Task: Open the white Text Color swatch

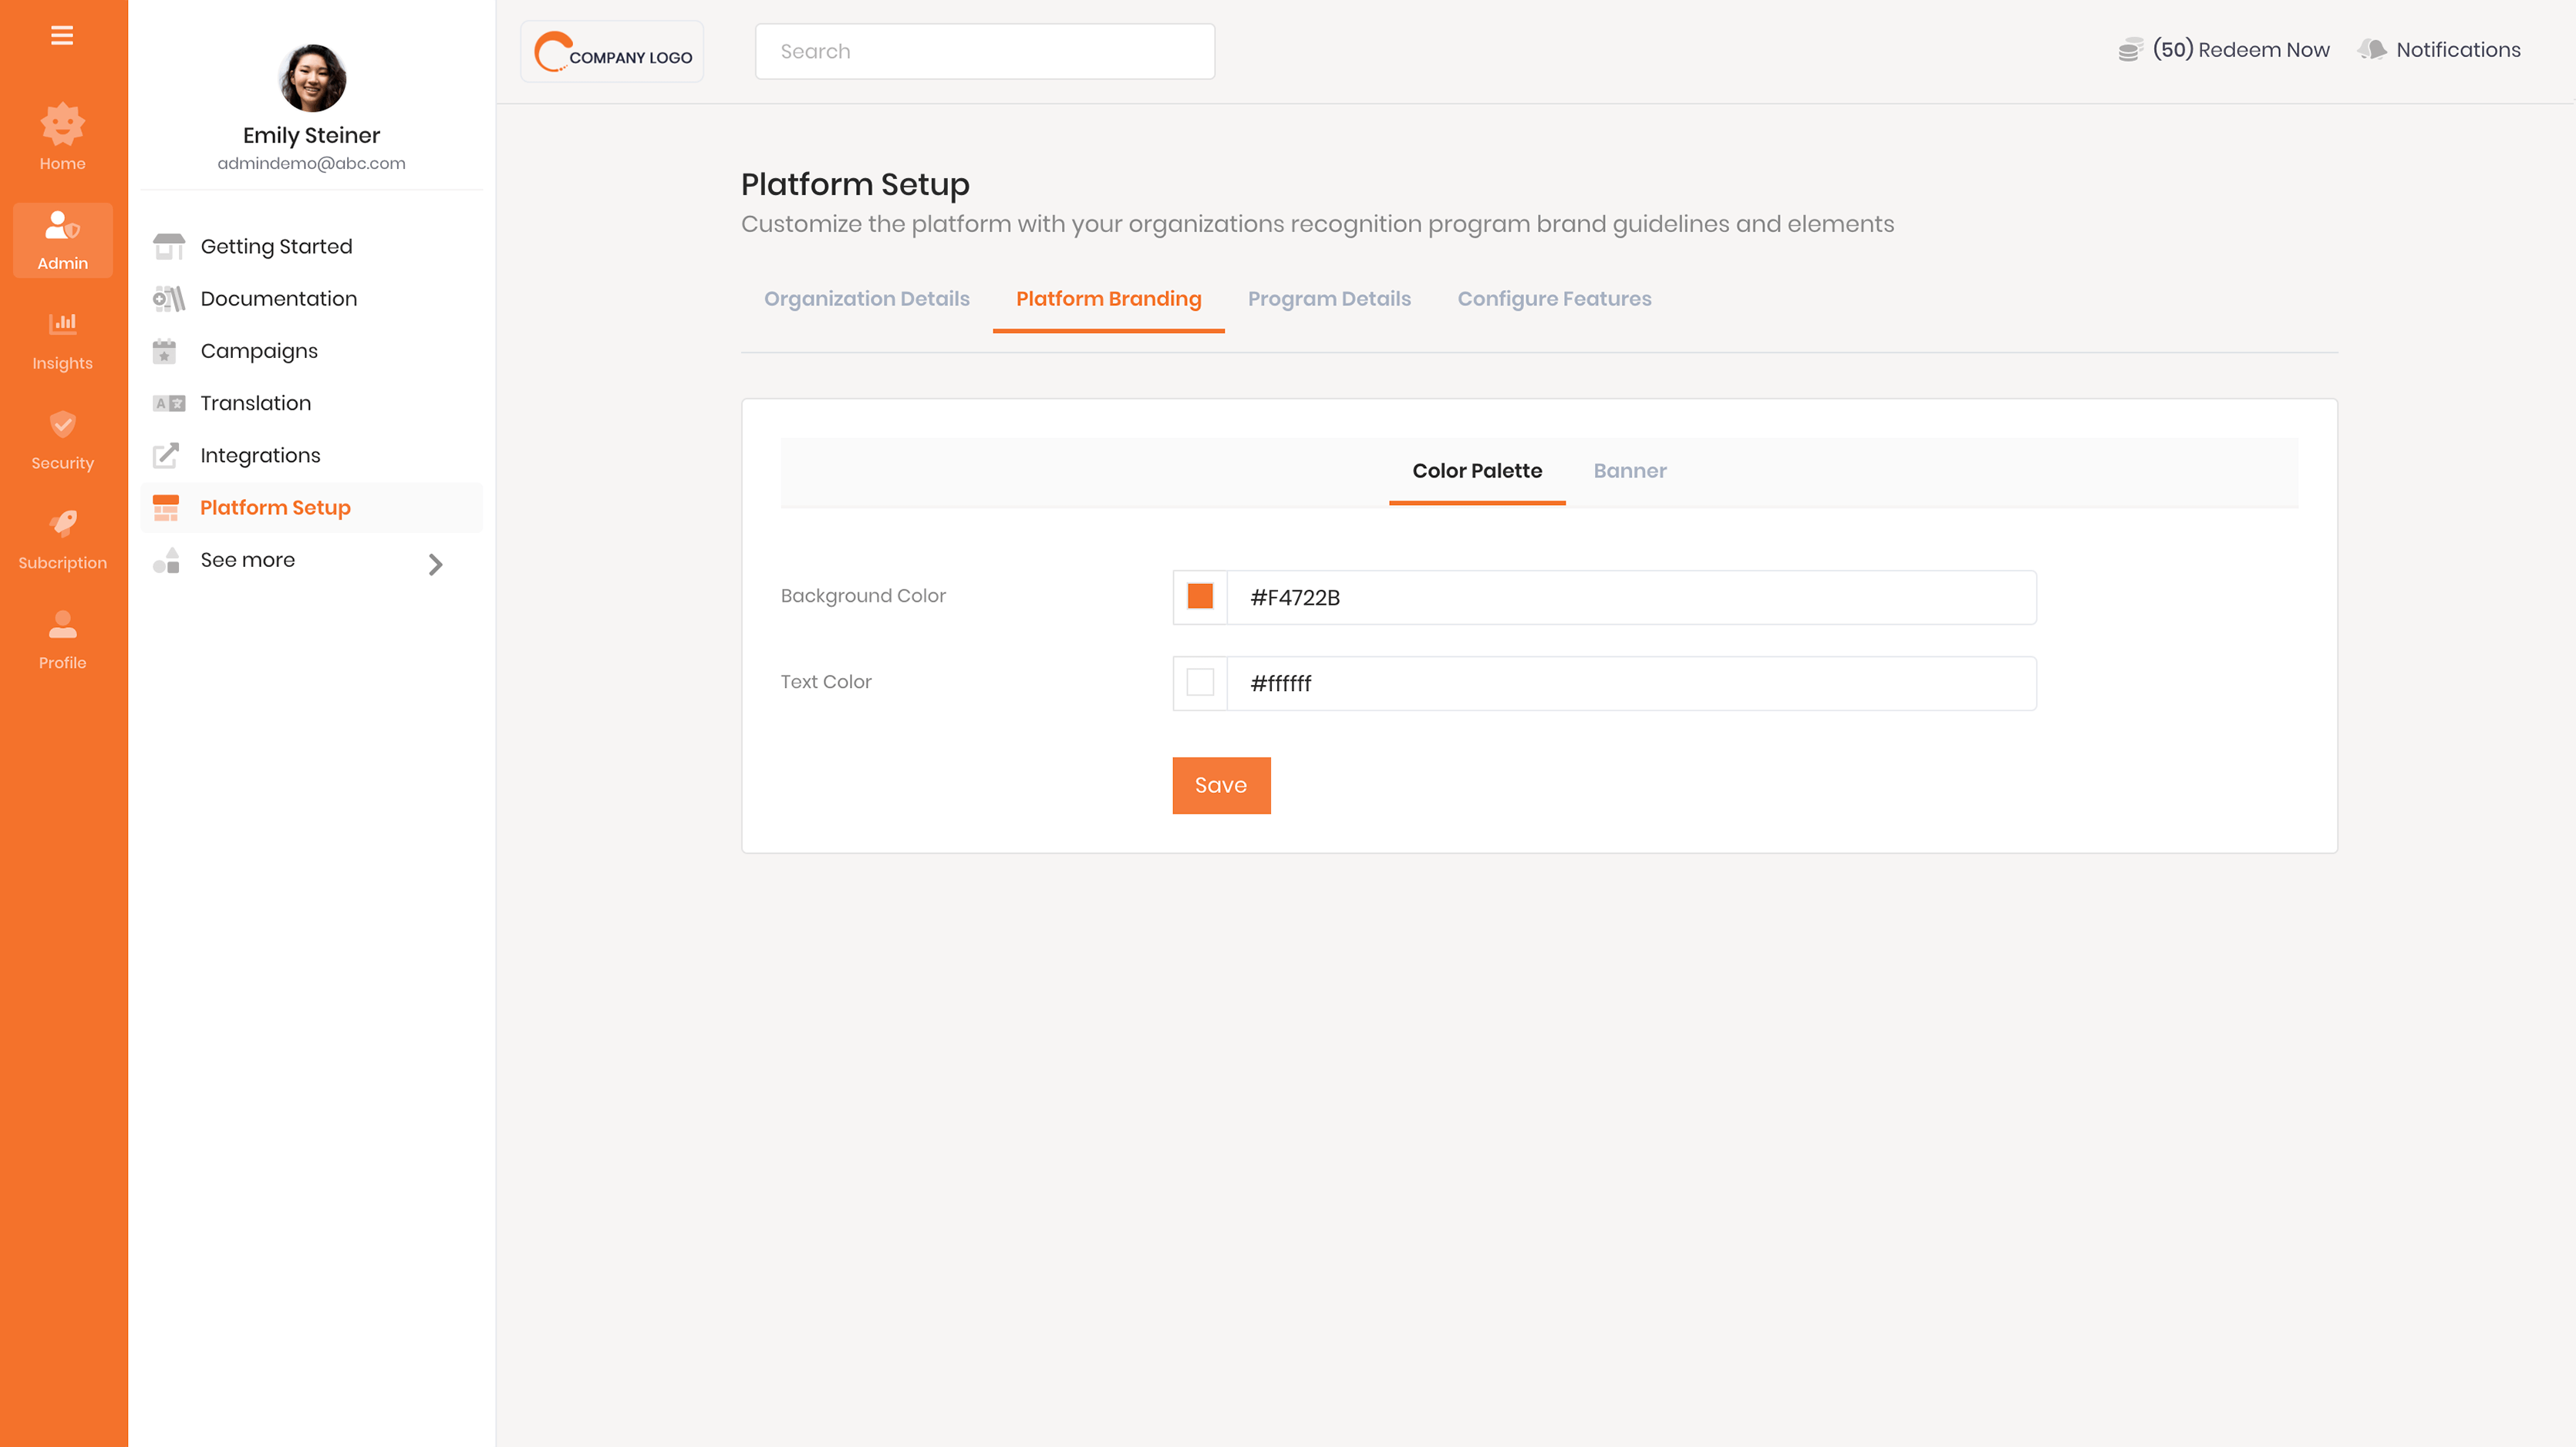Action: click(1200, 682)
